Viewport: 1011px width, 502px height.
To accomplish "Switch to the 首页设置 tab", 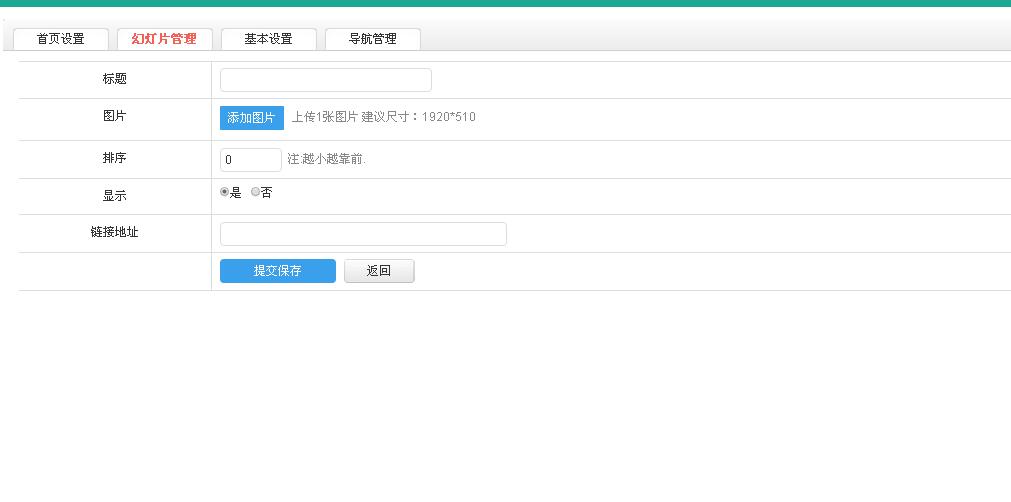I will 60,39.
